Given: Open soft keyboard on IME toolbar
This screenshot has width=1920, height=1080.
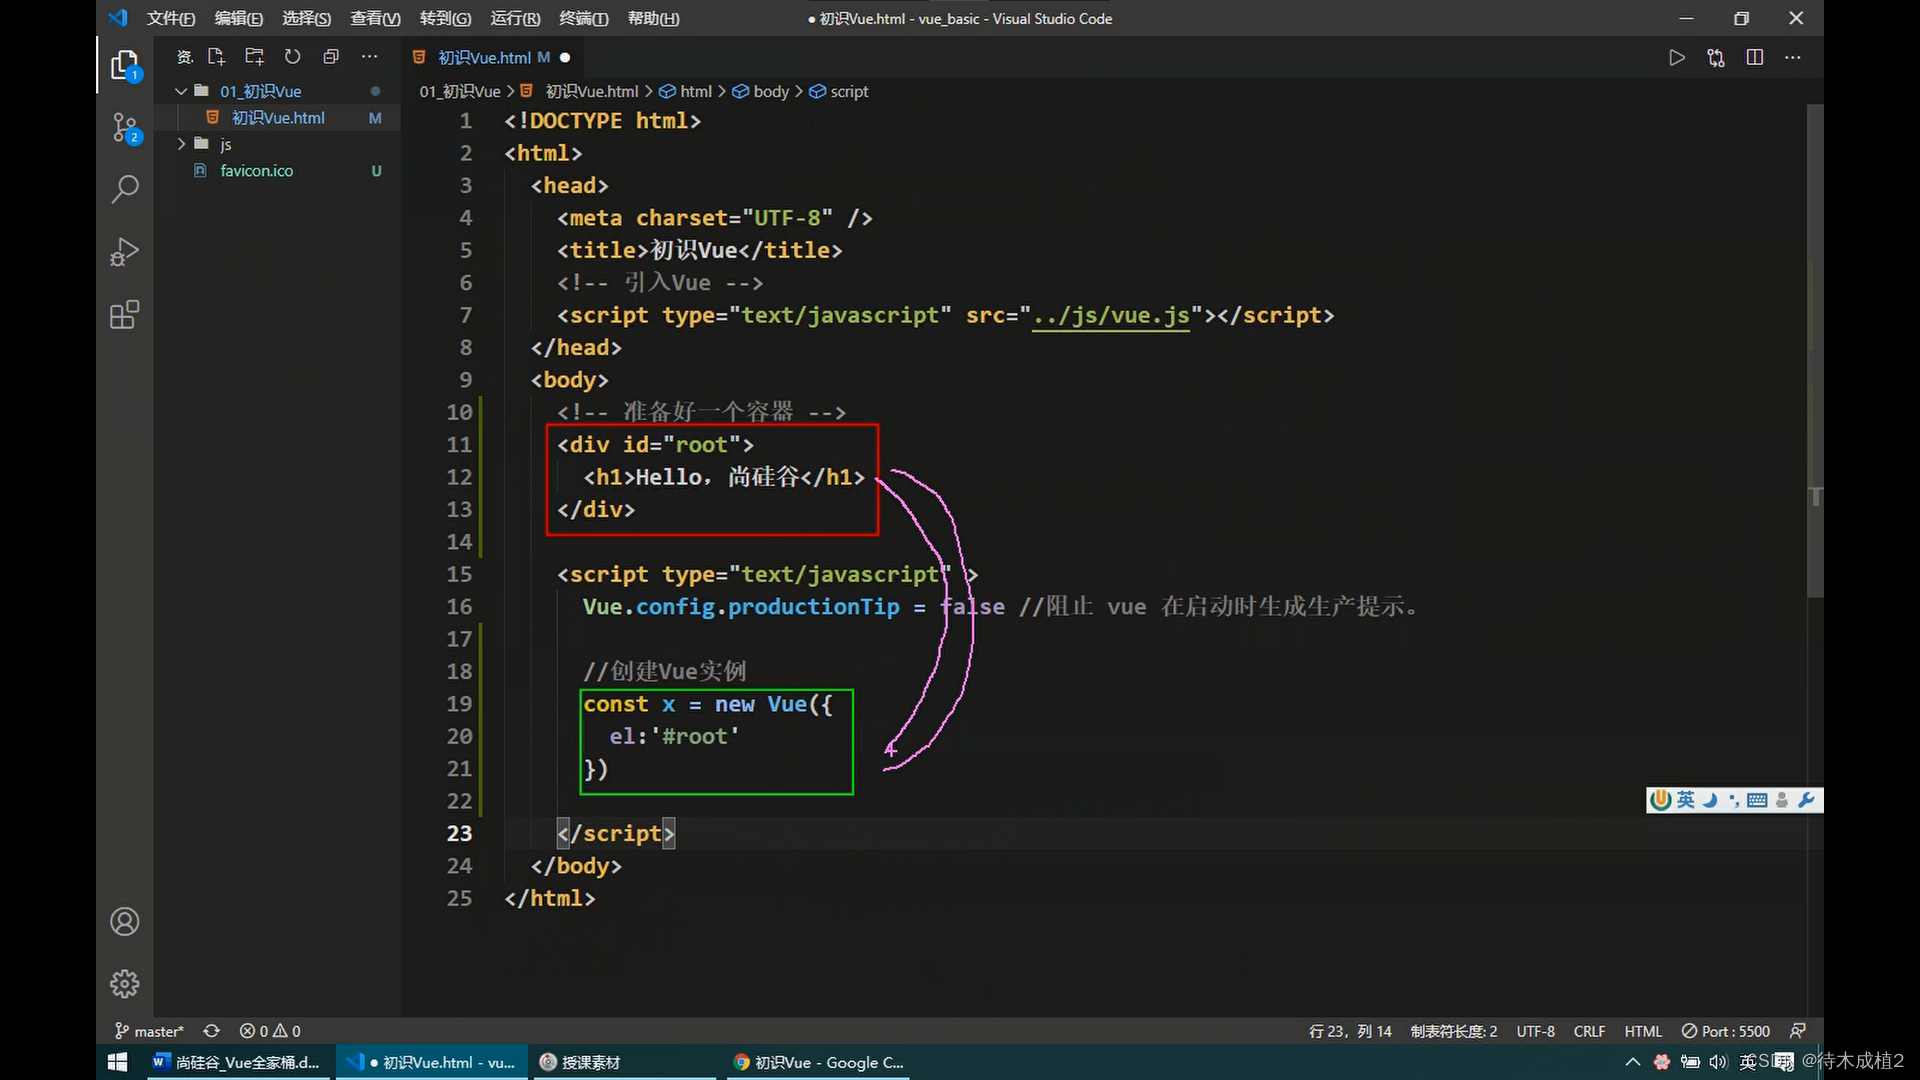Looking at the screenshot, I should pos(1757,800).
